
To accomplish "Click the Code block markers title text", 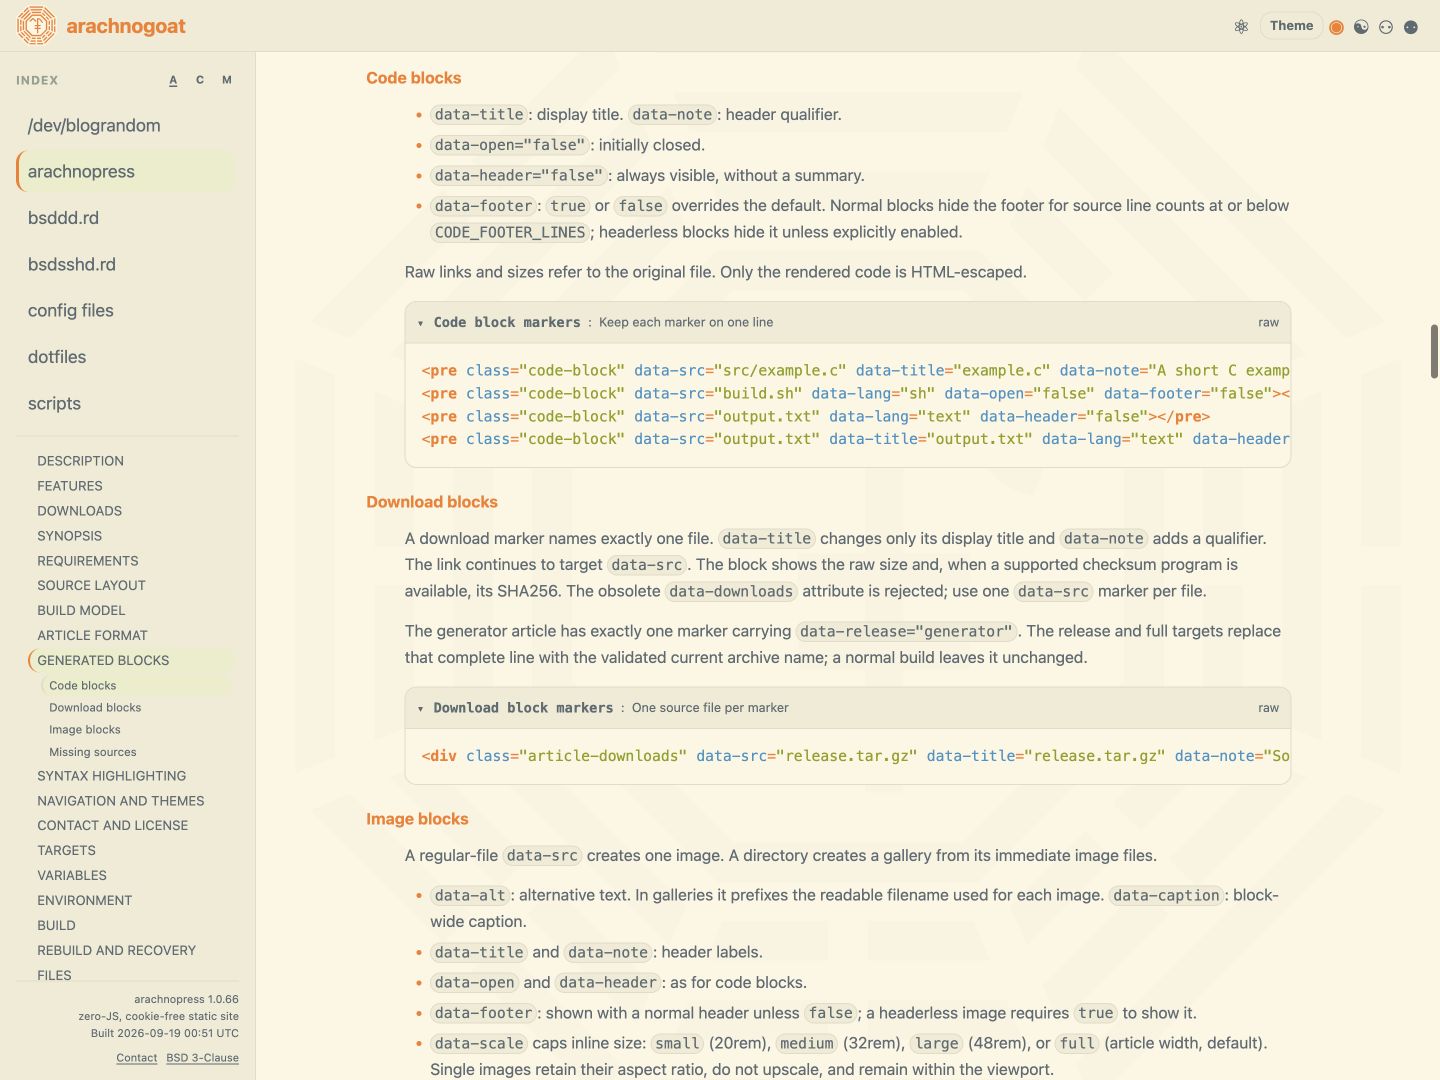I will pos(506,322).
